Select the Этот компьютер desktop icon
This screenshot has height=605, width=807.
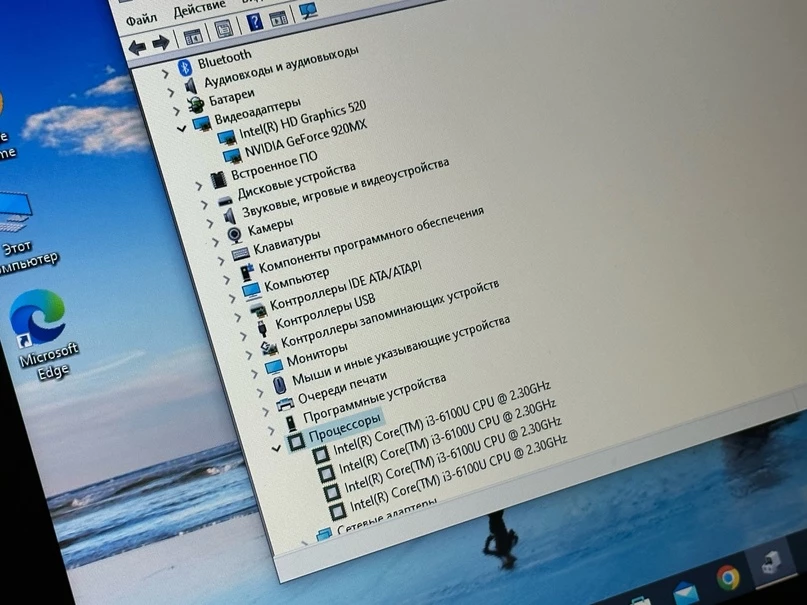click(x=22, y=233)
